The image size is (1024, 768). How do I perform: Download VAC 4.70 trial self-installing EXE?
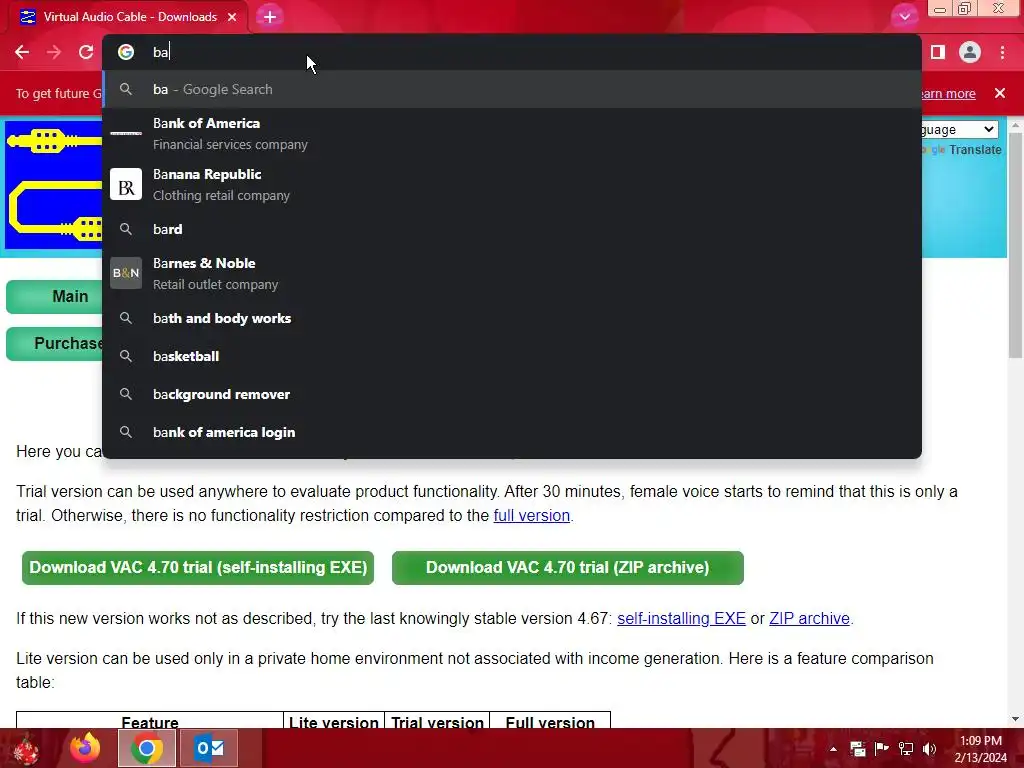198,568
